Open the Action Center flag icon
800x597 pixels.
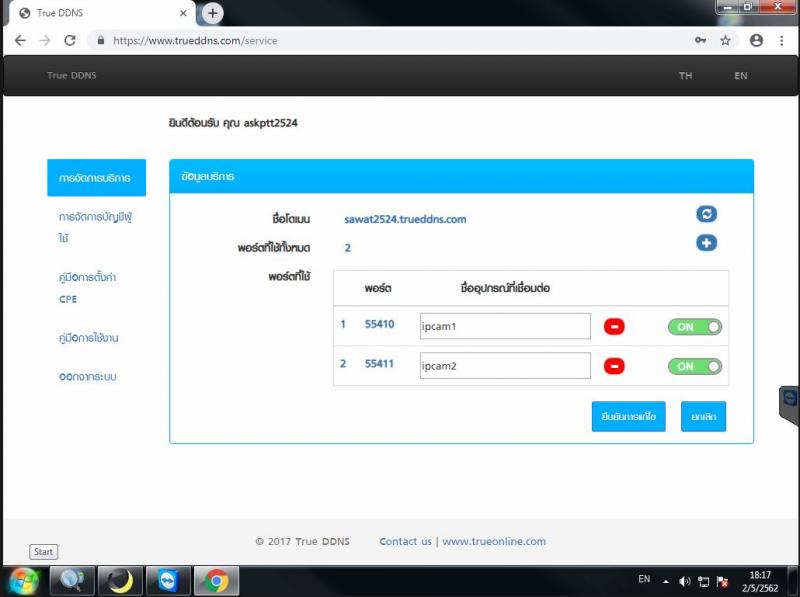tap(722, 581)
